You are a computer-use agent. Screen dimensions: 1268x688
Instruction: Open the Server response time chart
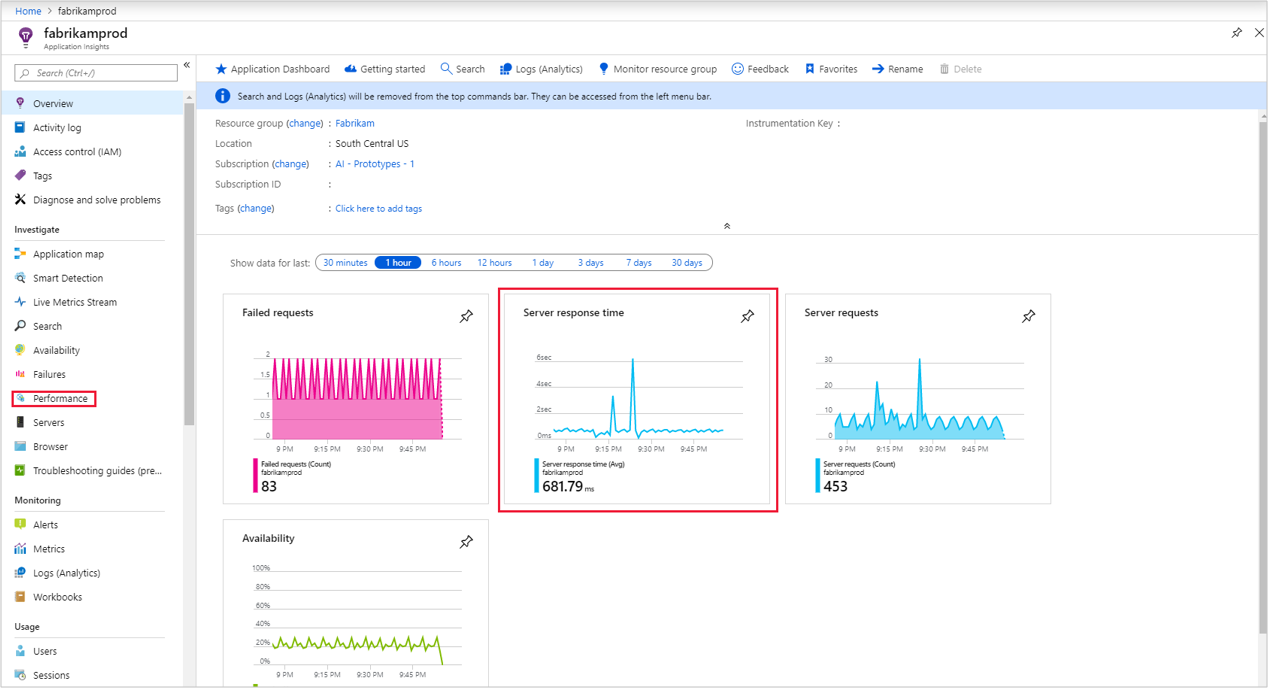click(x=637, y=400)
